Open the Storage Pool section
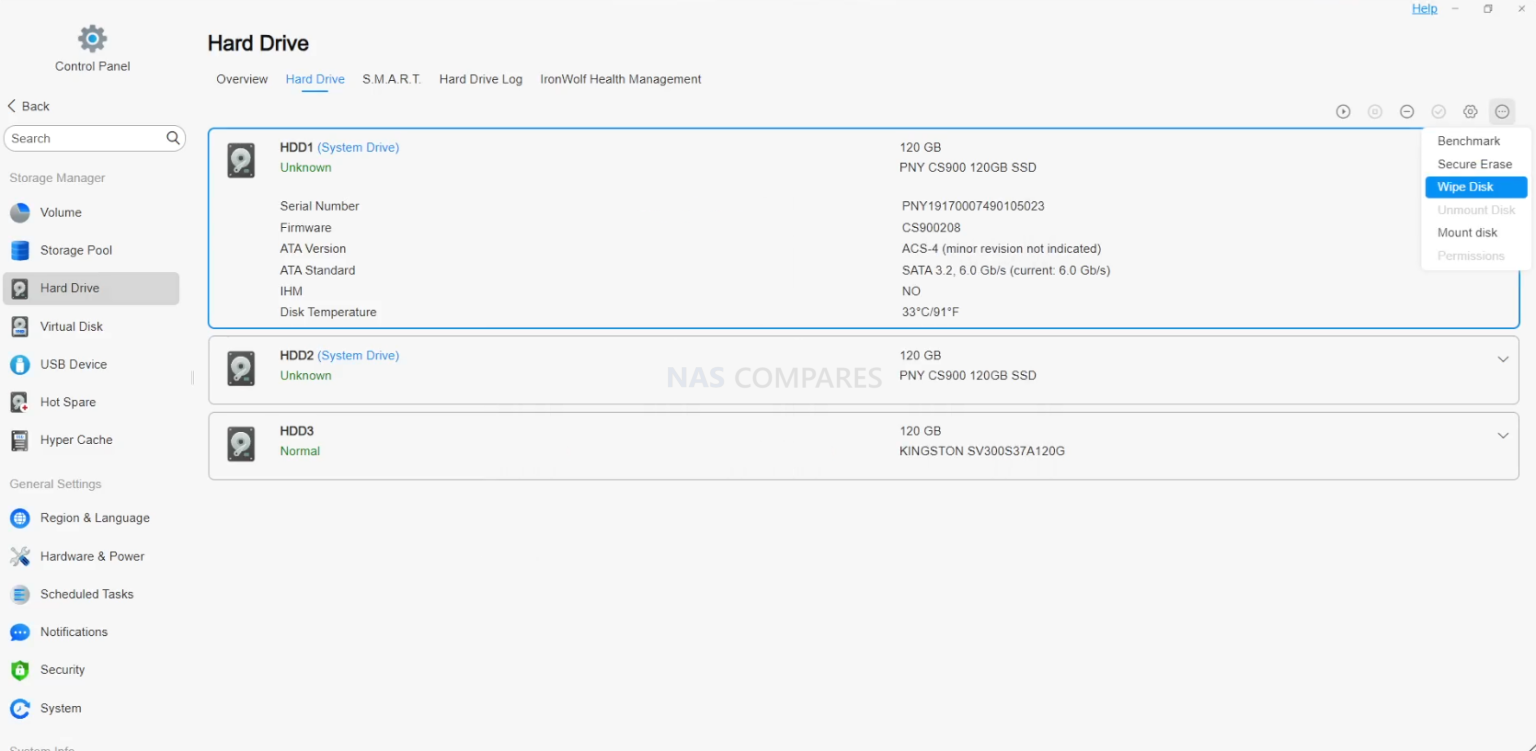 (x=21, y=250)
